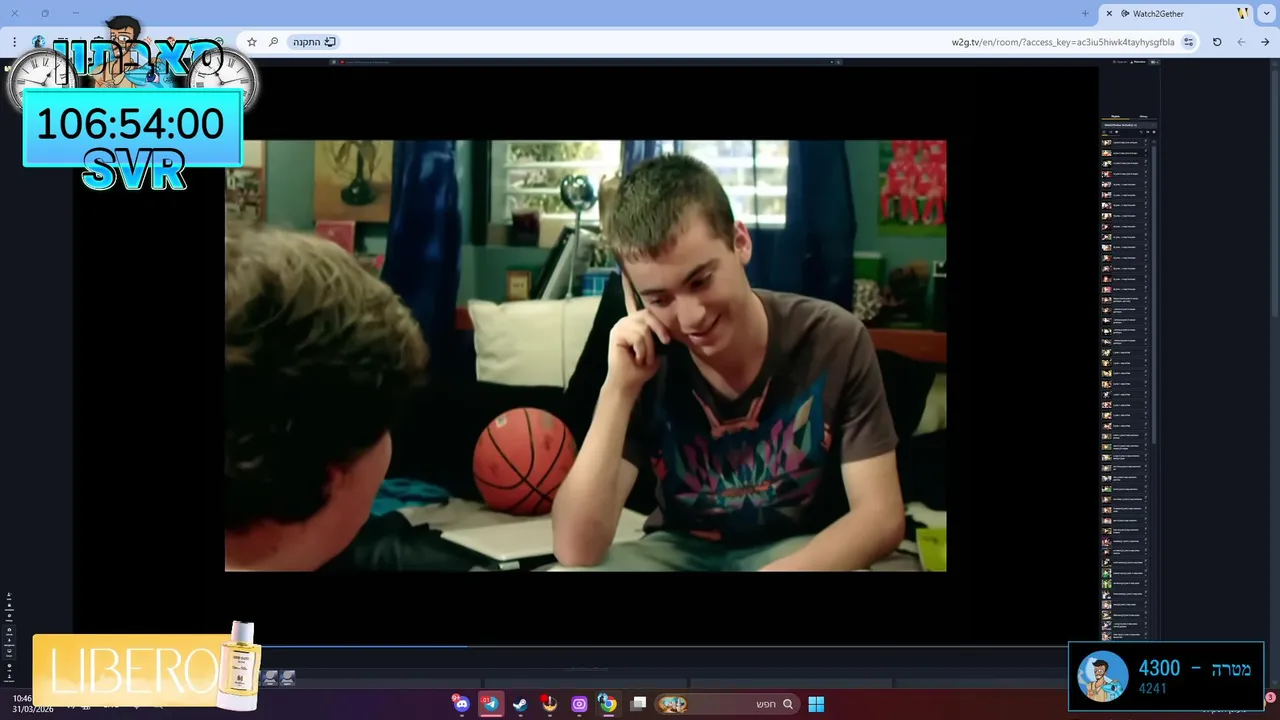Viewport: 1280px width, 720px height.
Task: Click the Windows Start button
Action: 816,704
